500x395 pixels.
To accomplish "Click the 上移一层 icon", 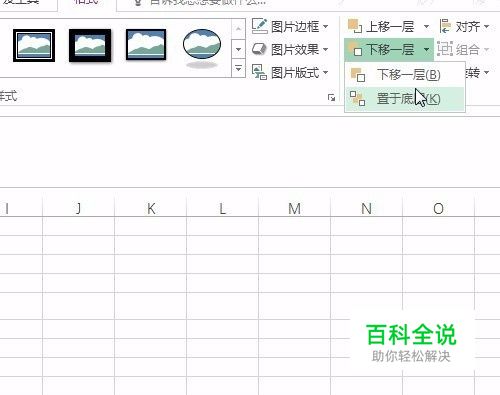I will pyautogui.click(x=355, y=26).
